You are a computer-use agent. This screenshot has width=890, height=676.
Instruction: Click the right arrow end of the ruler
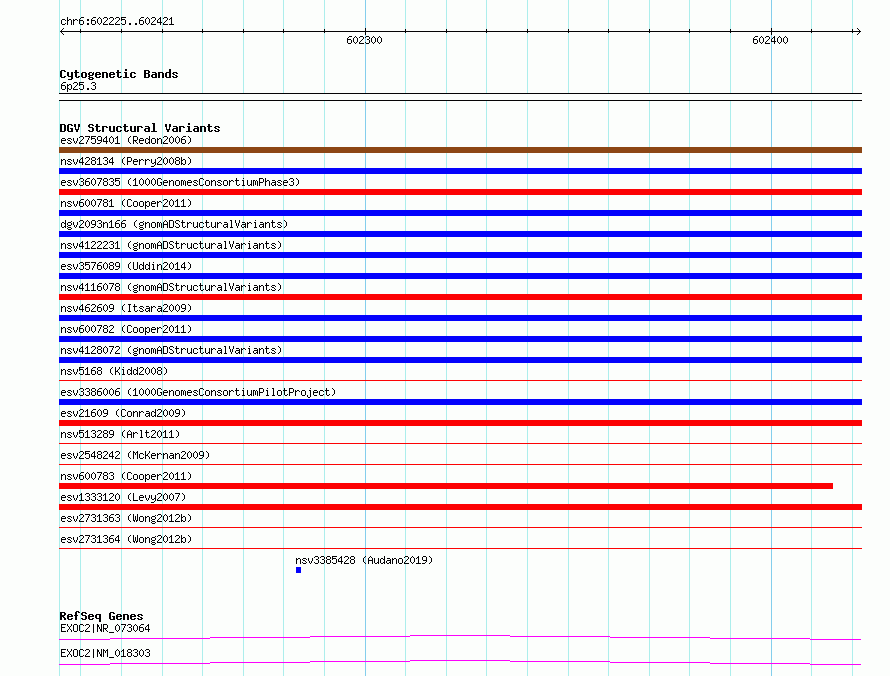[858, 31]
